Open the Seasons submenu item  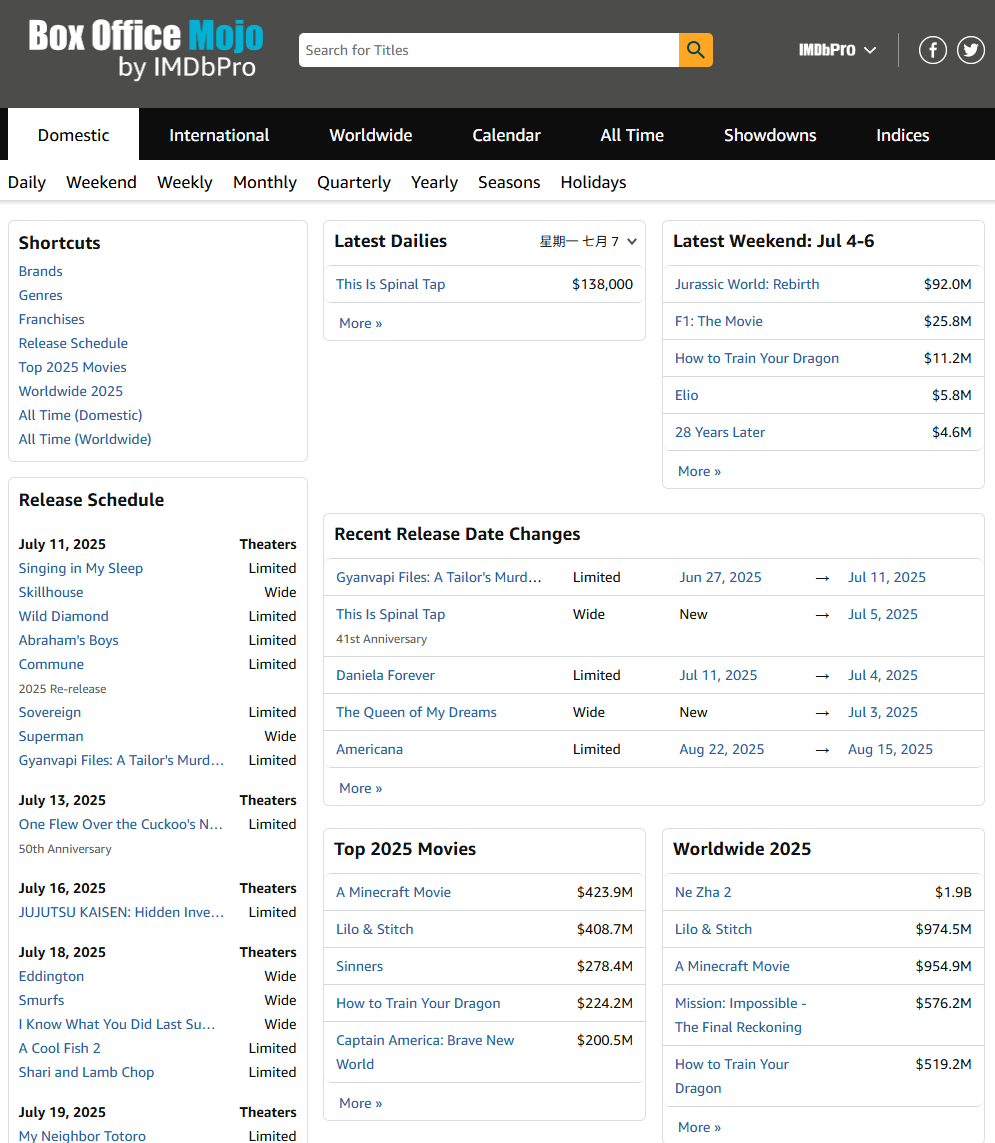(x=509, y=182)
